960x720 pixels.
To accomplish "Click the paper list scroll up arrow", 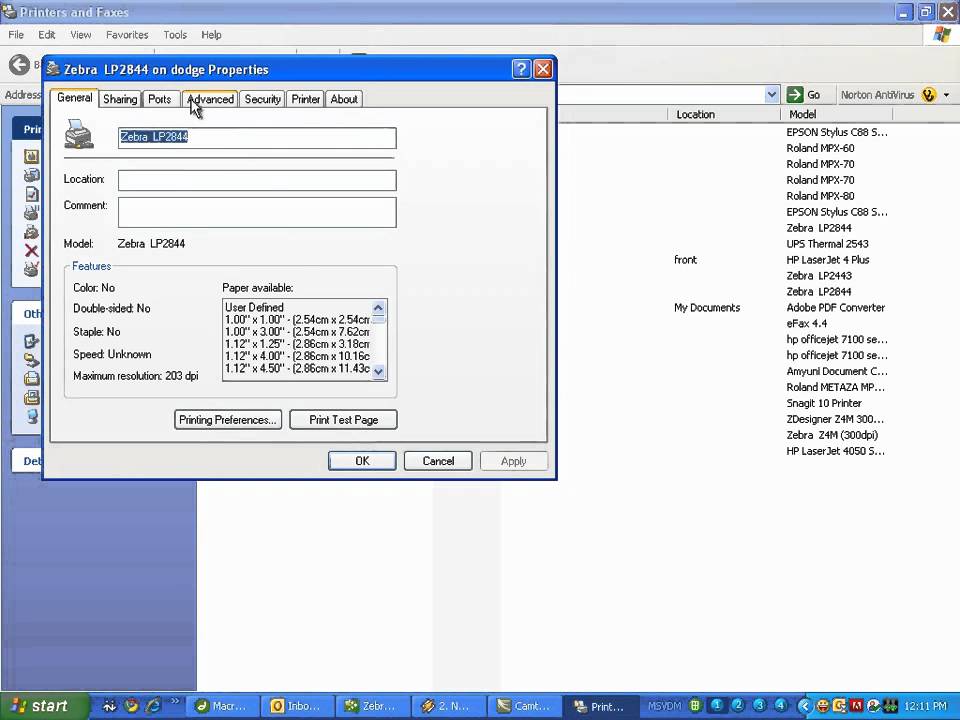I will 378,307.
